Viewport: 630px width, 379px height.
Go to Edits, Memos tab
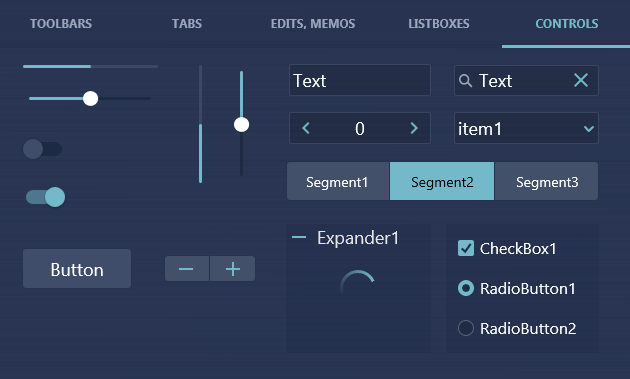pos(313,24)
